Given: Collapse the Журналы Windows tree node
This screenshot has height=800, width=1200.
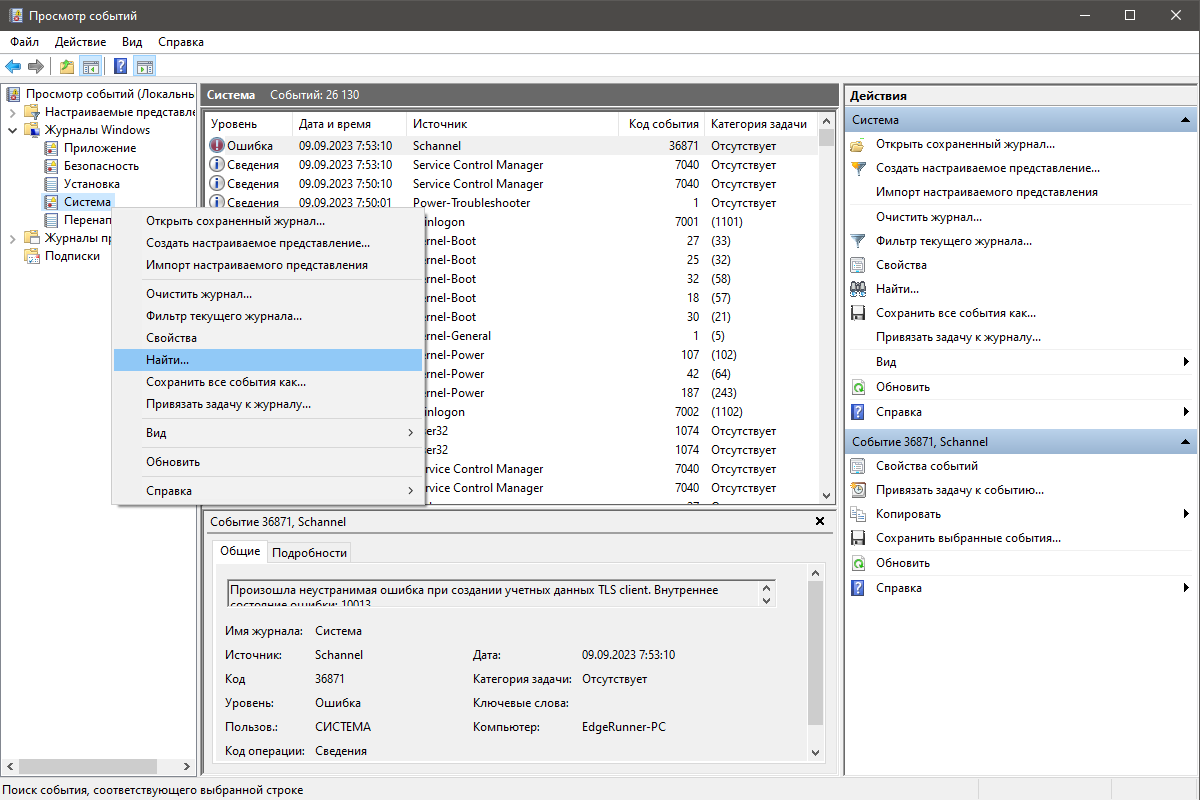Looking at the screenshot, I should click(x=12, y=130).
